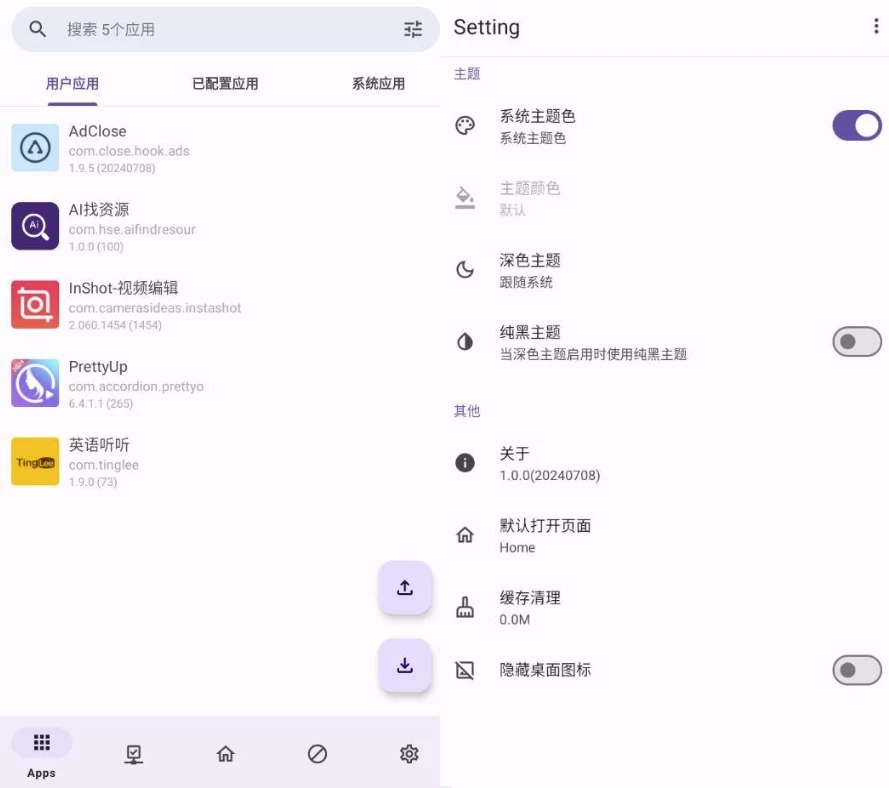Enable the 纯黑主题 switch
889x788 pixels.
click(855, 341)
